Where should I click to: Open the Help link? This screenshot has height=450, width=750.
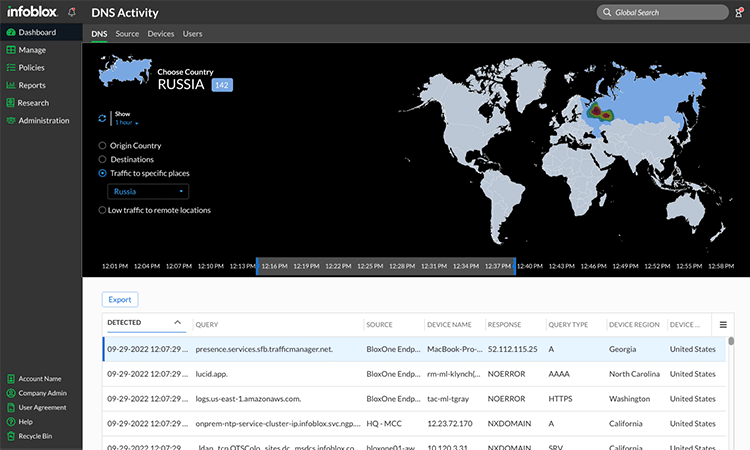click(25, 422)
